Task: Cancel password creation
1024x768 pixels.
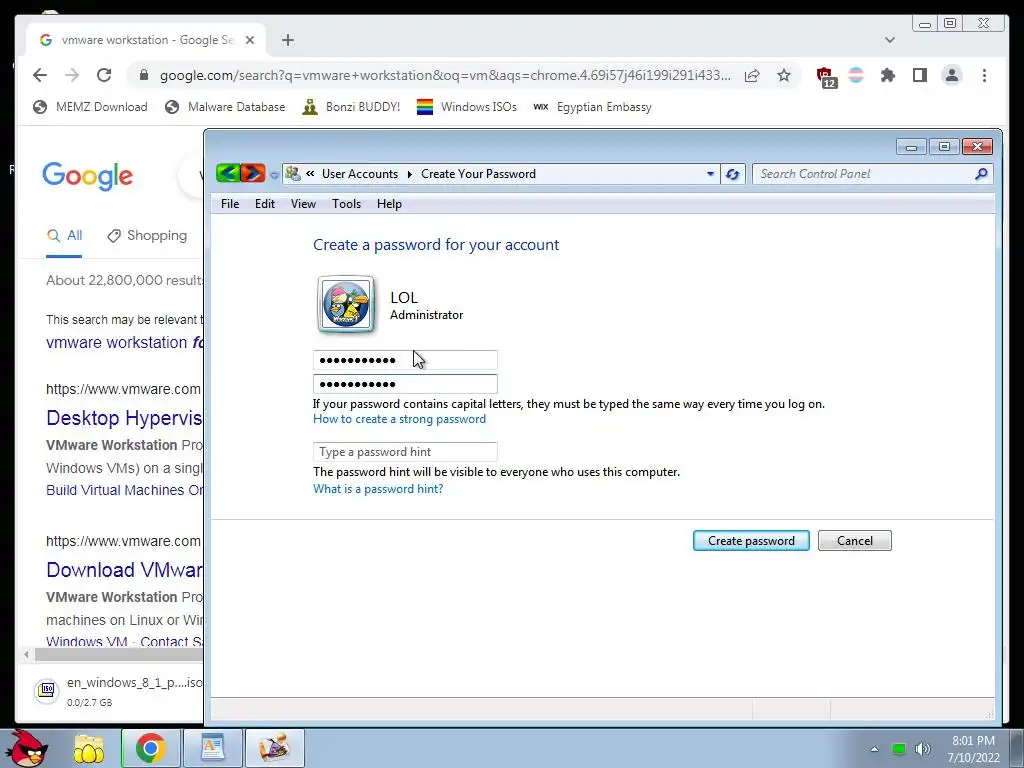Action: tap(854, 541)
